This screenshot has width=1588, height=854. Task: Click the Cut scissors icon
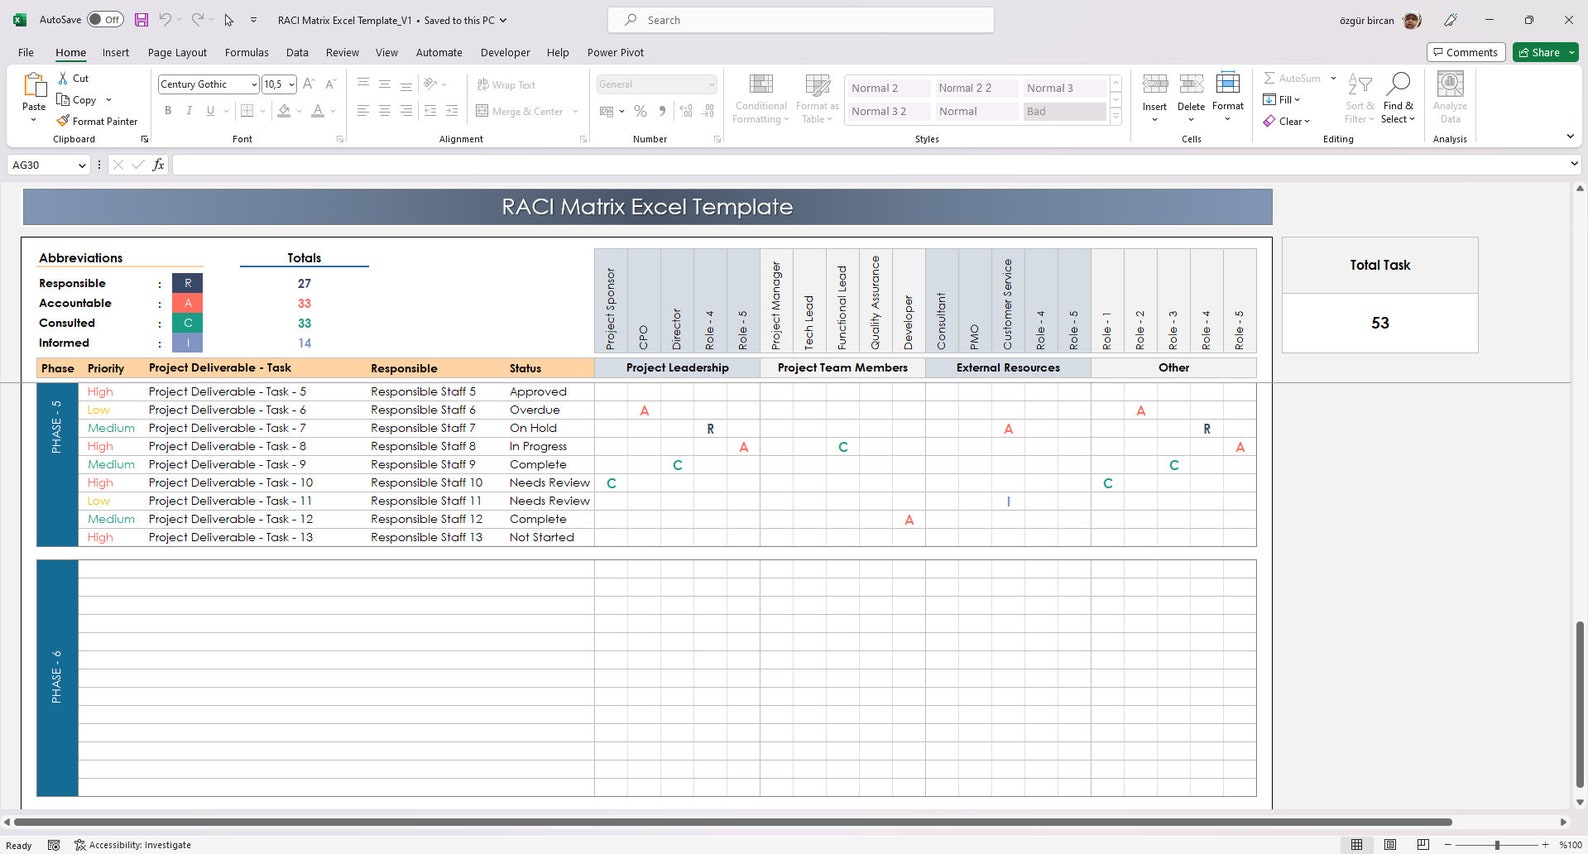[x=63, y=78]
